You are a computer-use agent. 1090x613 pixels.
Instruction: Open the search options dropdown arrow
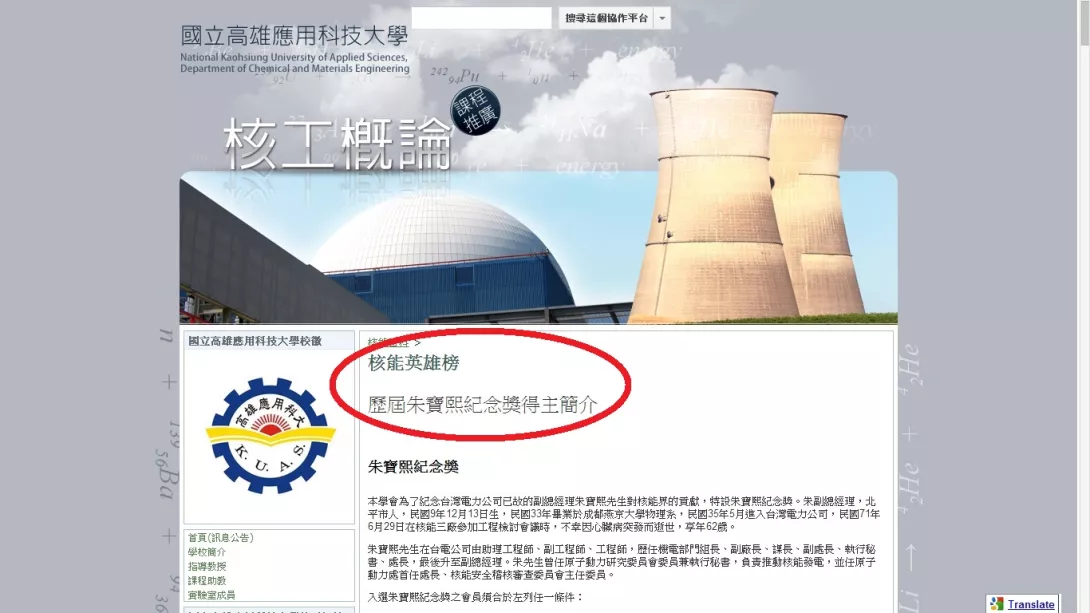click(x=662, y=18)
